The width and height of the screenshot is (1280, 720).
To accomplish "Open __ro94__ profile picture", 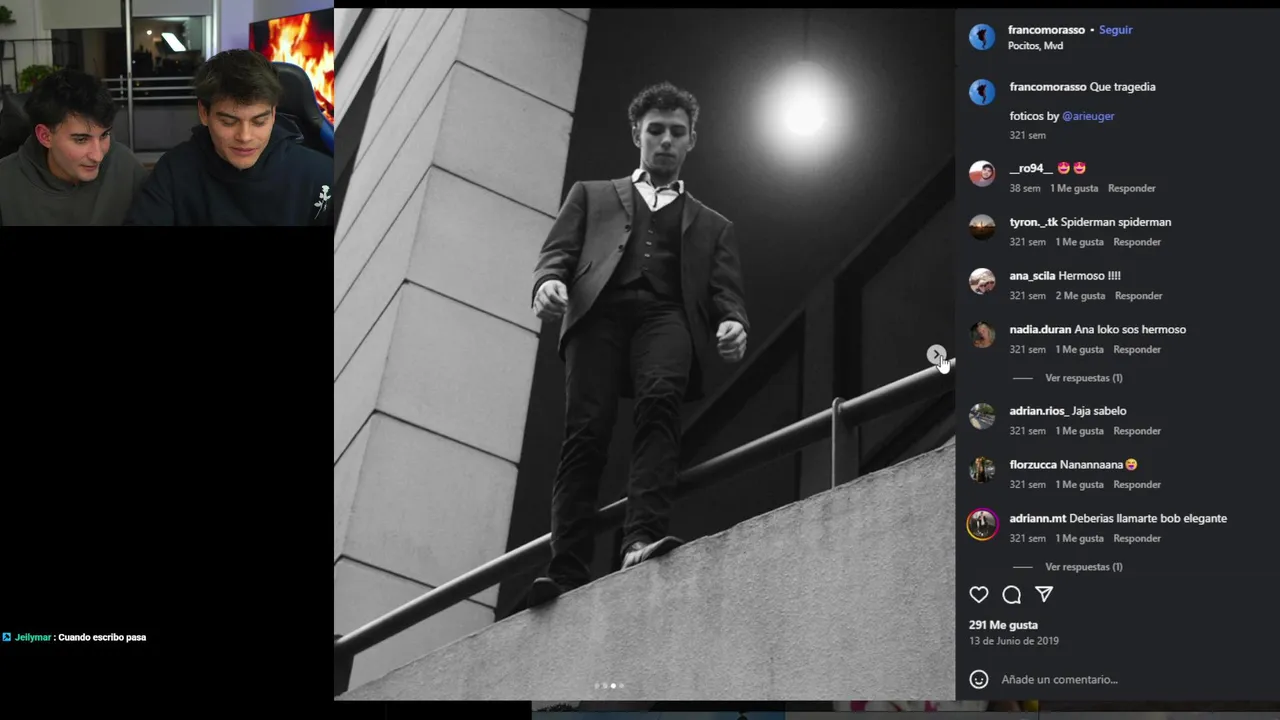I will 982,174.
